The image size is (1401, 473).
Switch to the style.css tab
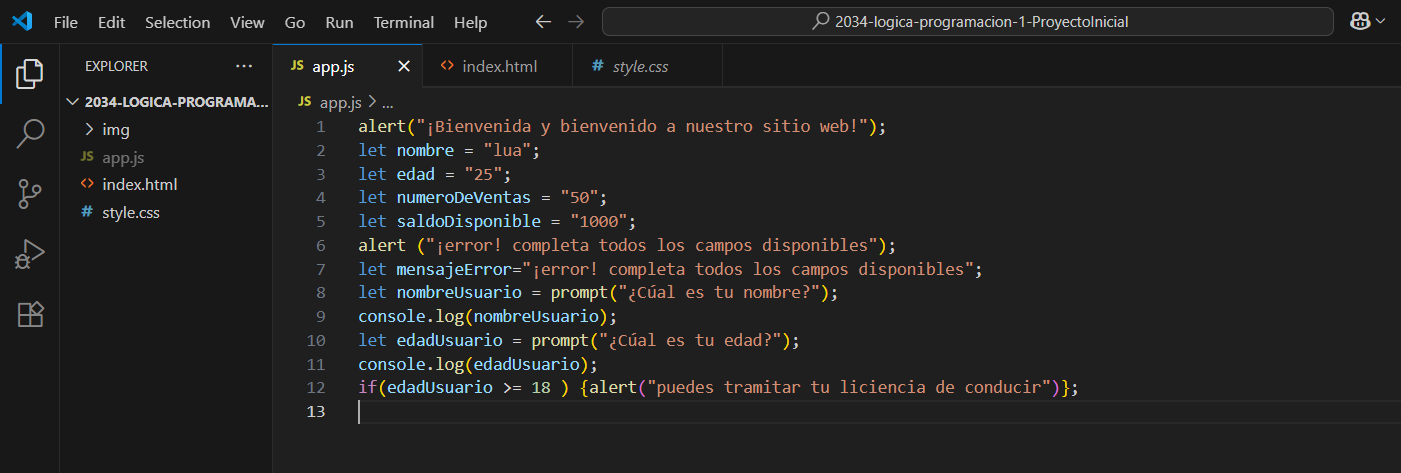pyautogui.click(x=648, y=66)
